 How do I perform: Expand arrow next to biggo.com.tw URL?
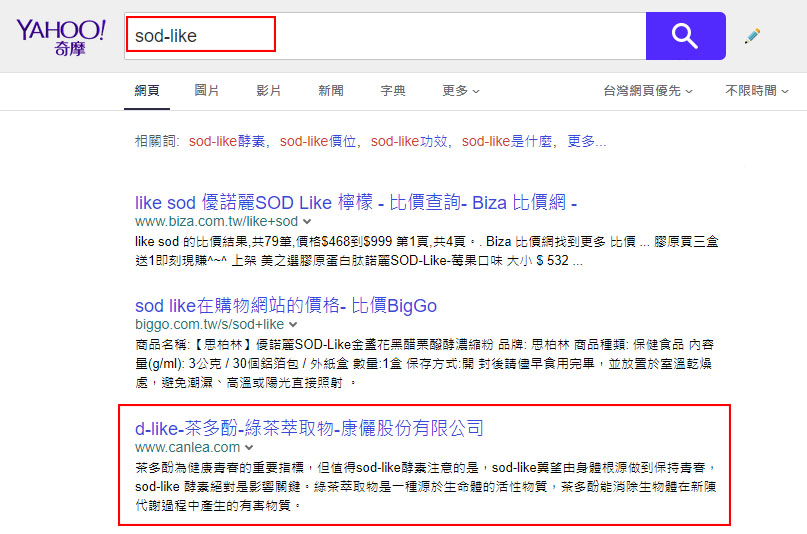[293, 325]
